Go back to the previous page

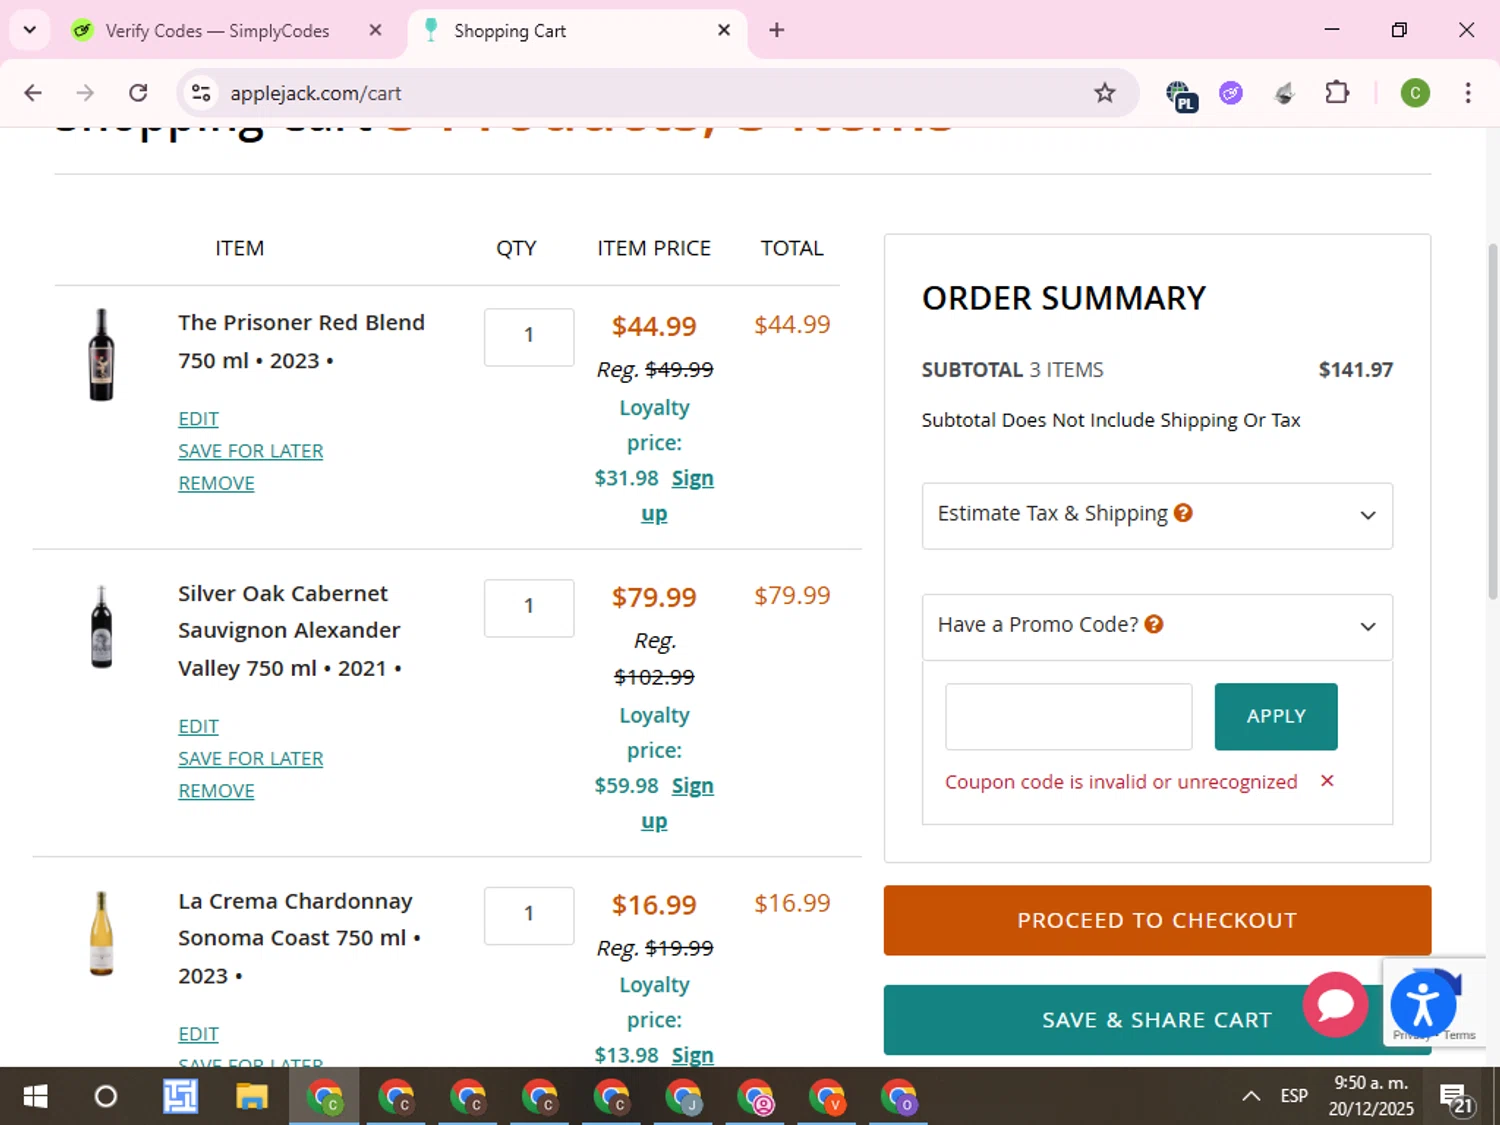33,93
